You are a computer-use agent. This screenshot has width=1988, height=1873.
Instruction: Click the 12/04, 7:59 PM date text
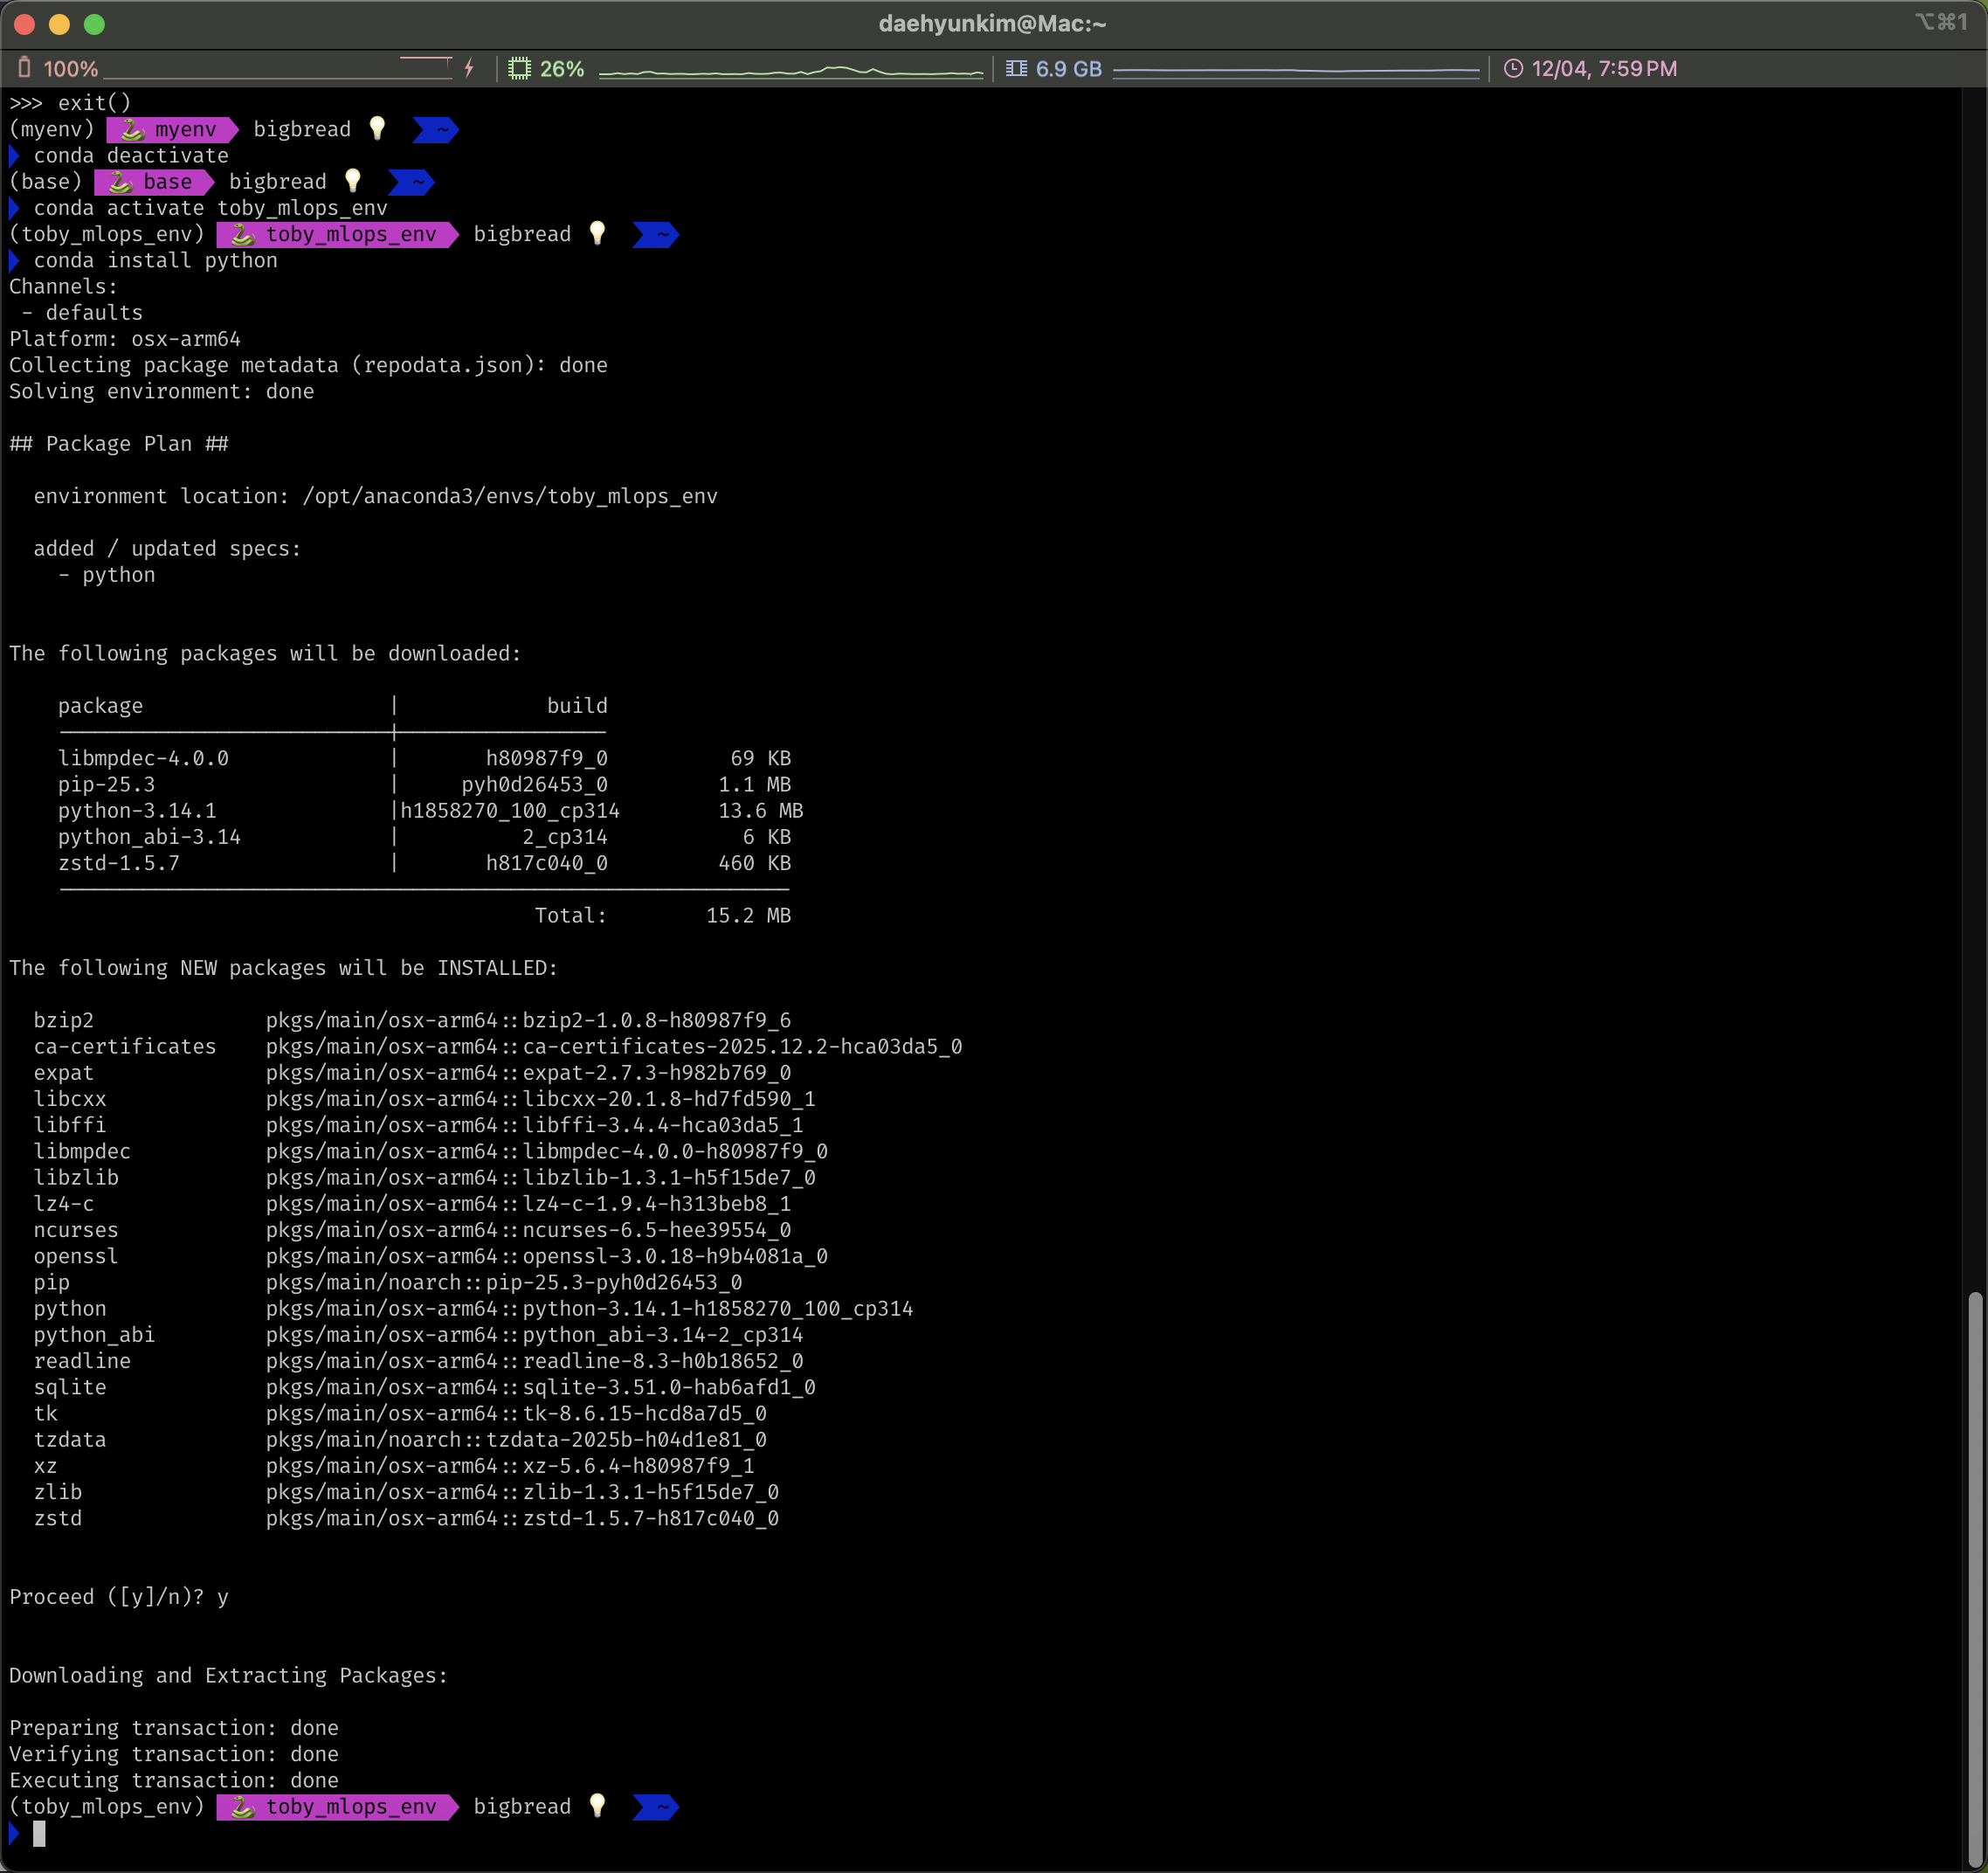tap(1604, 68)
